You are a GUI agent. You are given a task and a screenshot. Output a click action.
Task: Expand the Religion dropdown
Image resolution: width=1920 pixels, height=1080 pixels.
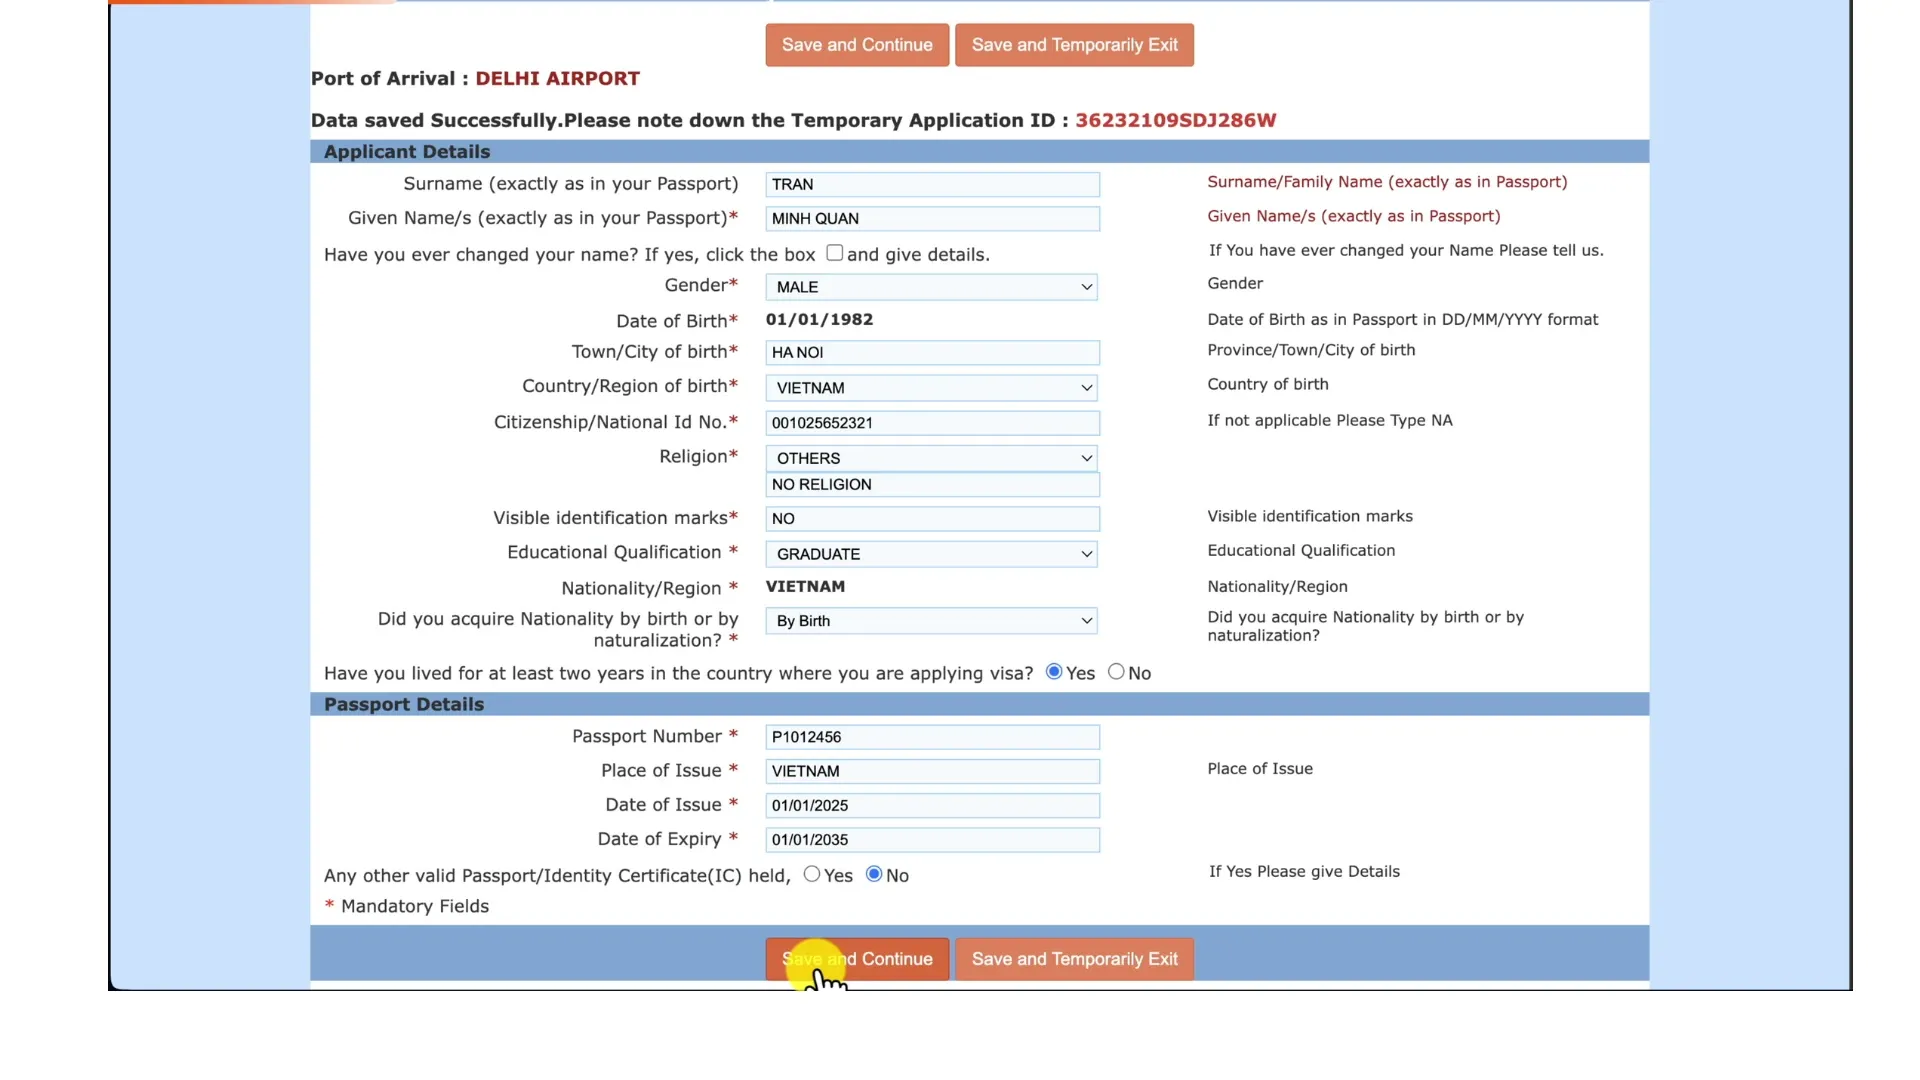931,458
